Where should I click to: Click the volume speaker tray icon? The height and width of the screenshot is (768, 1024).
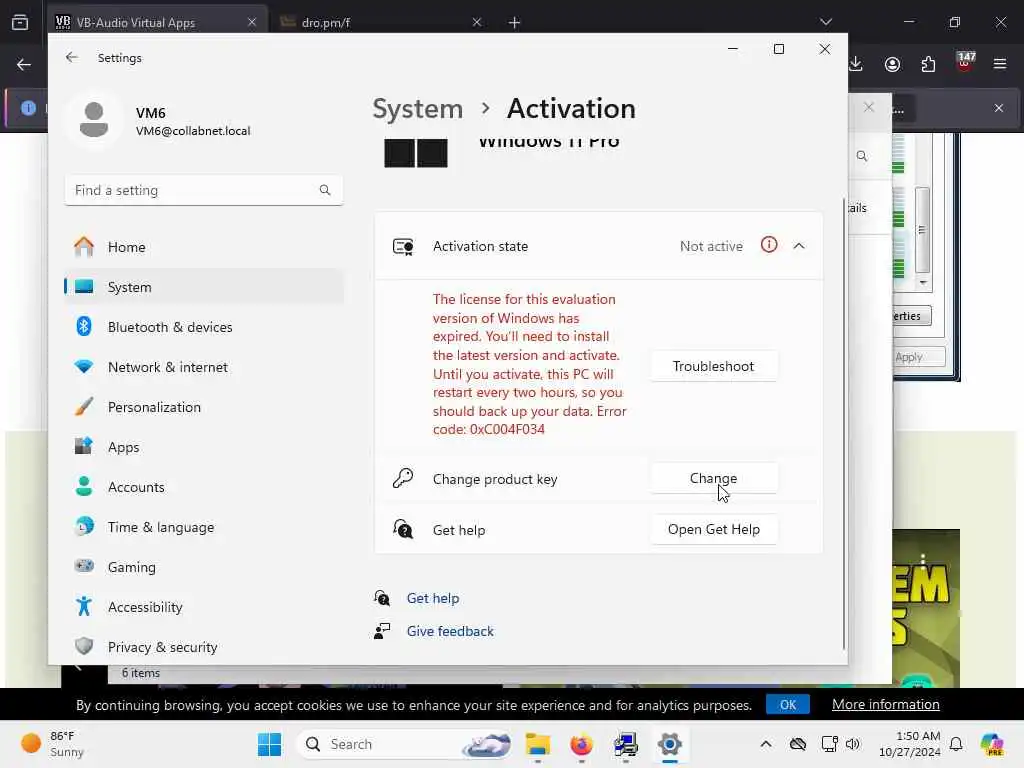click(853, 744)
